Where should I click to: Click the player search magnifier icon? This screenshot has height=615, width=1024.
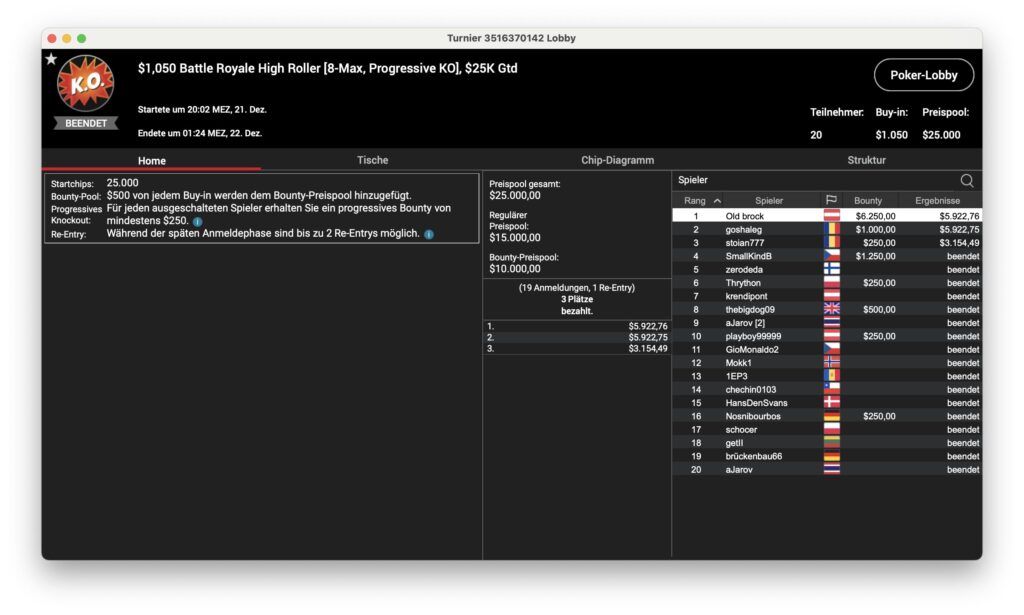click(967, 181)
